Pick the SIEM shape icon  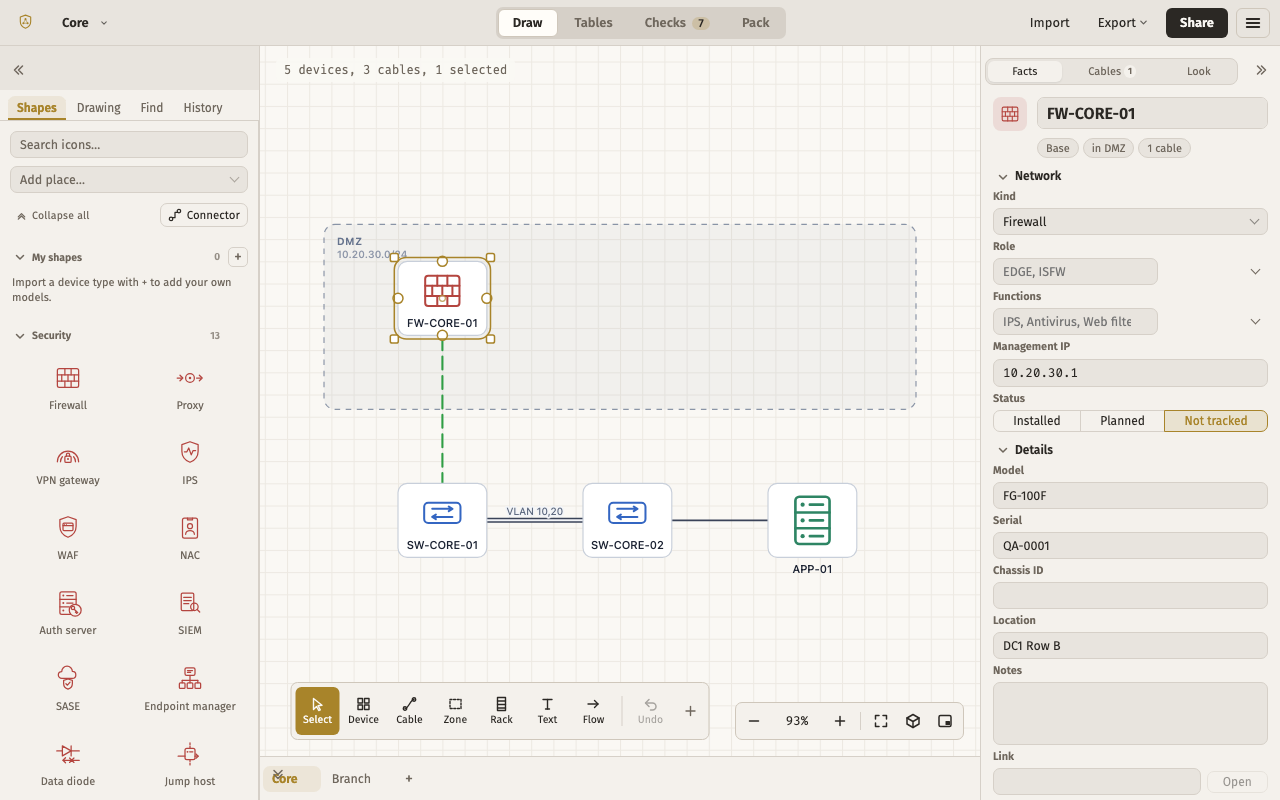coord(190,603)
